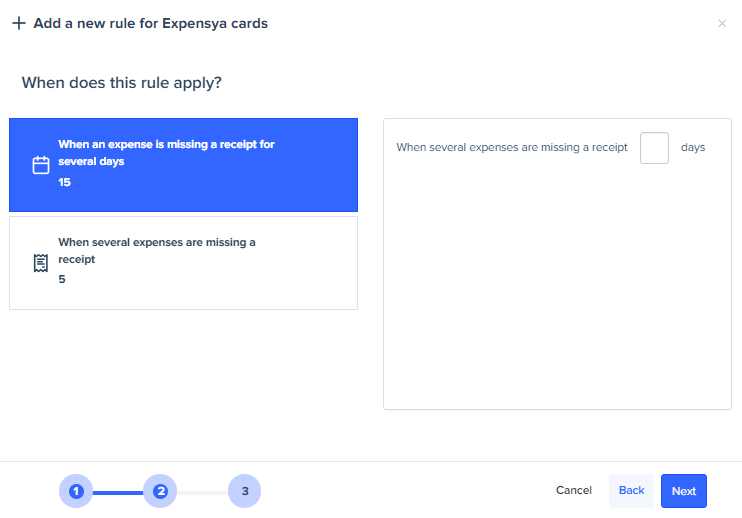Click the calendar icon in the first rule card
The height and width of the screenshot is (518, 742).
pyautogui.click(x=41, y=165)
